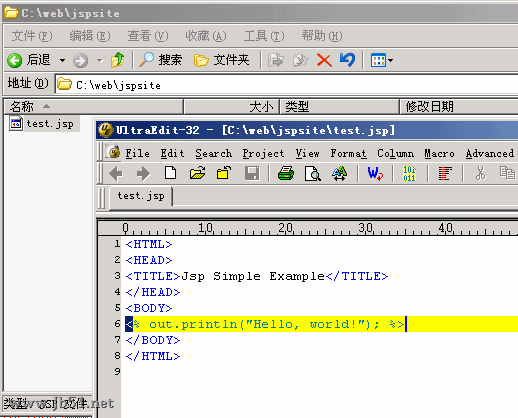This screenshot has height=418, width=518.
Task: Click the UltraEdit document icon left of File
Action: (x=113, y=152)
